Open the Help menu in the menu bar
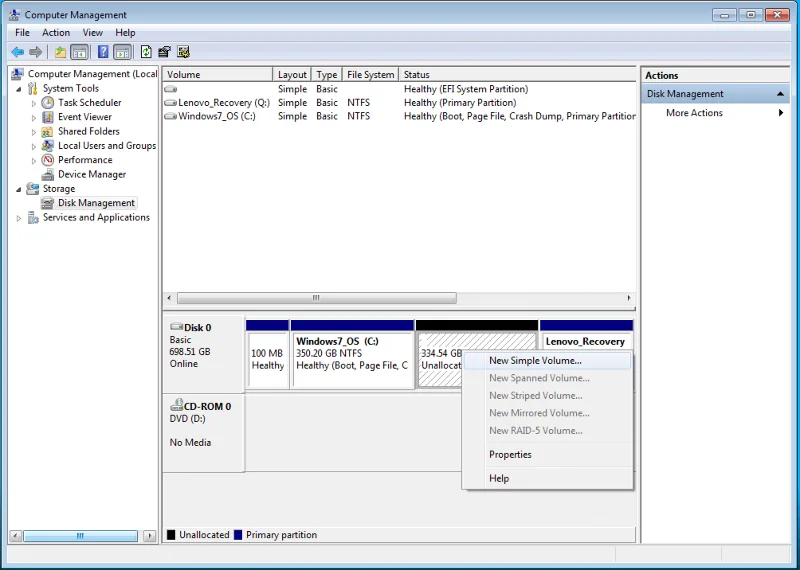The width and height of the screenshot is (800, 570). [x=125, y=33]
